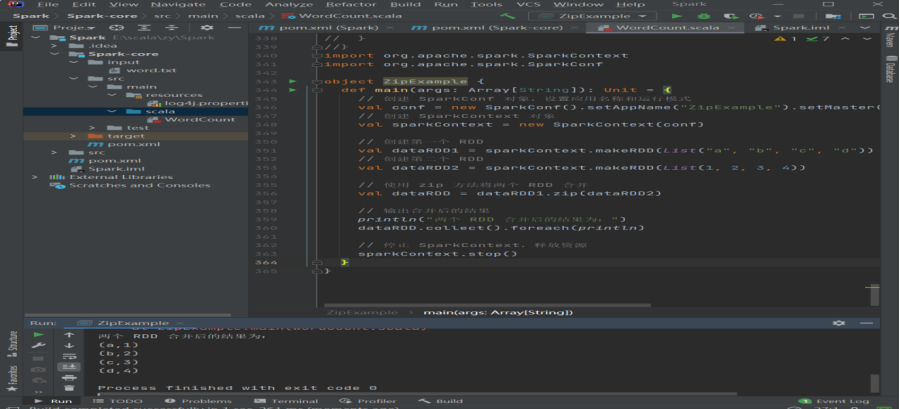Viewport: 900px width, 409px height.
Task: Open the VCS menu
Action: point(528,5)
